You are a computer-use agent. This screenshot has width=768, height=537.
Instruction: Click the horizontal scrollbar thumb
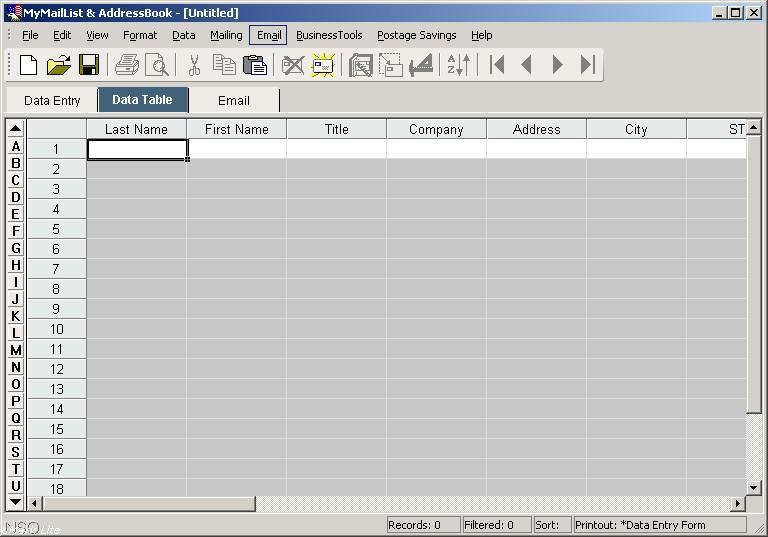(x=149, y=503)
